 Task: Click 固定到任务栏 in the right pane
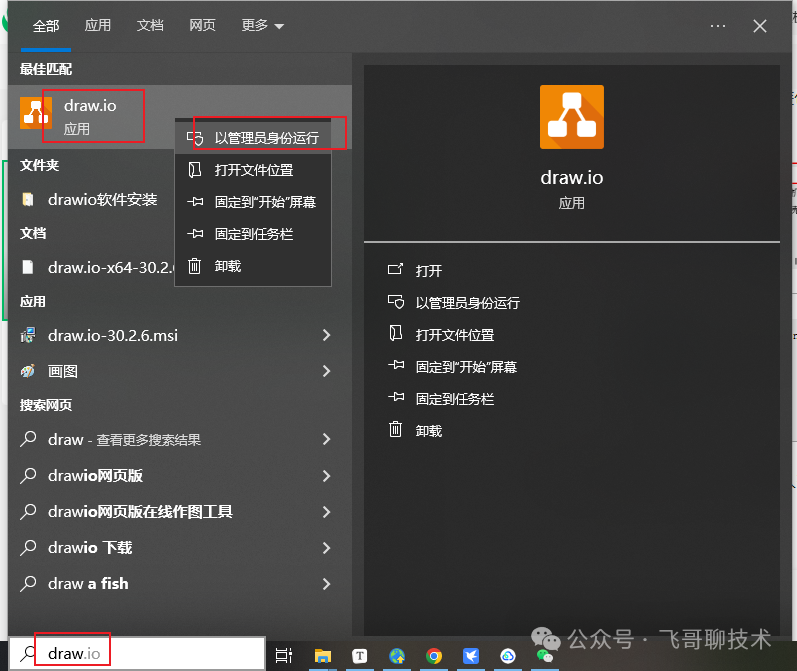coord(455,399)
